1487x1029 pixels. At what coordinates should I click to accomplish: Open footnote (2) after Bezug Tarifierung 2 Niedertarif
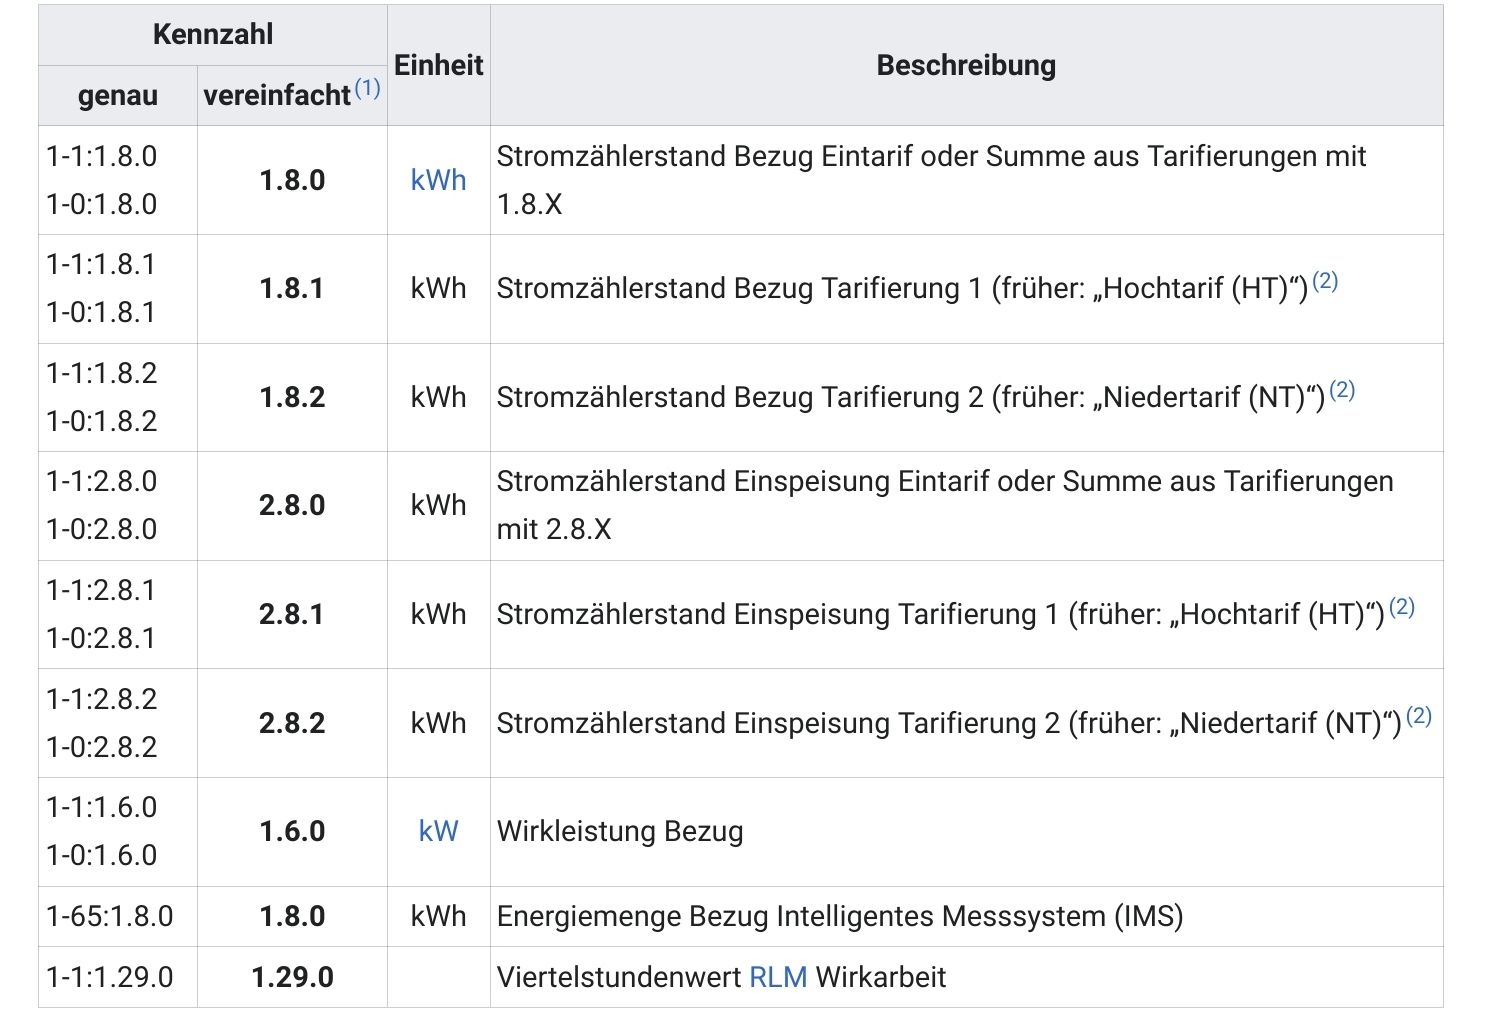tap(1341, 390)
